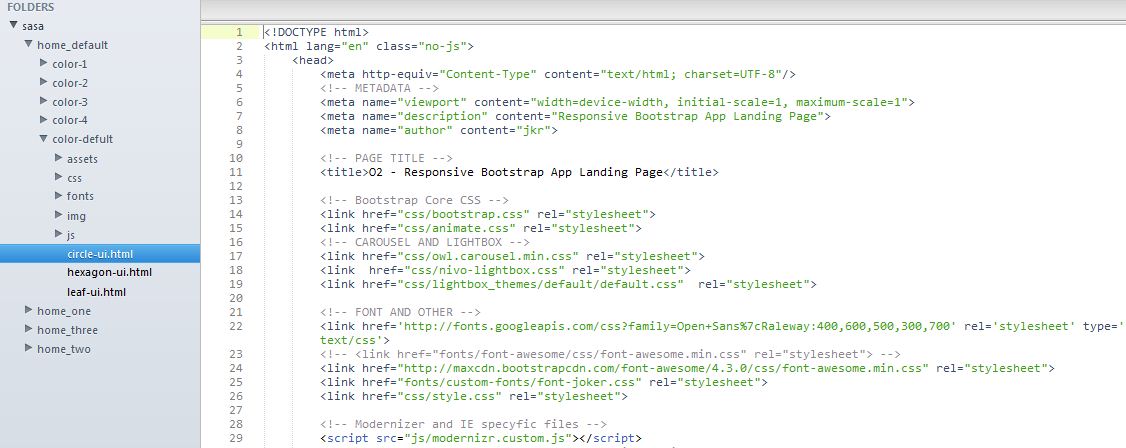This screenshot has width=1126, height=448.
Task: Click the modernizr.custom.js script line
Action: [480, 438]
